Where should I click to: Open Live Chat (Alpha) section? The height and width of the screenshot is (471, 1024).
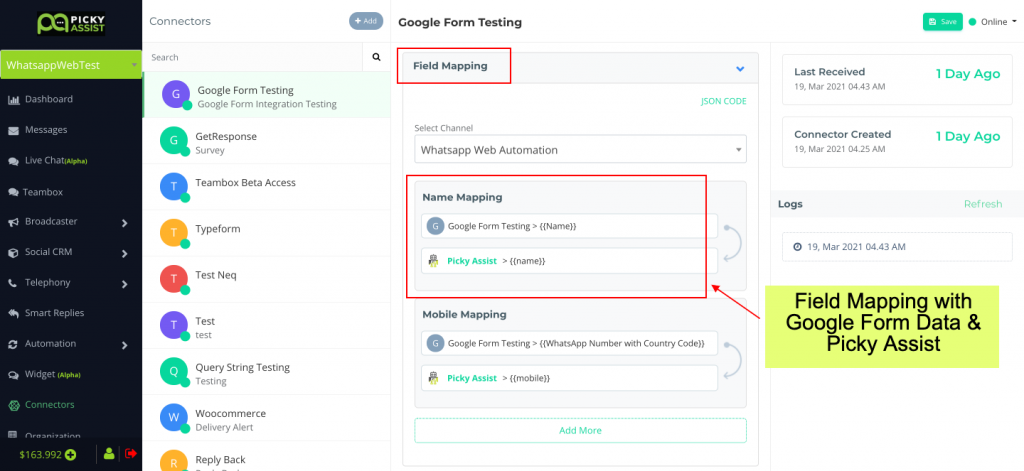pos(56,161)
